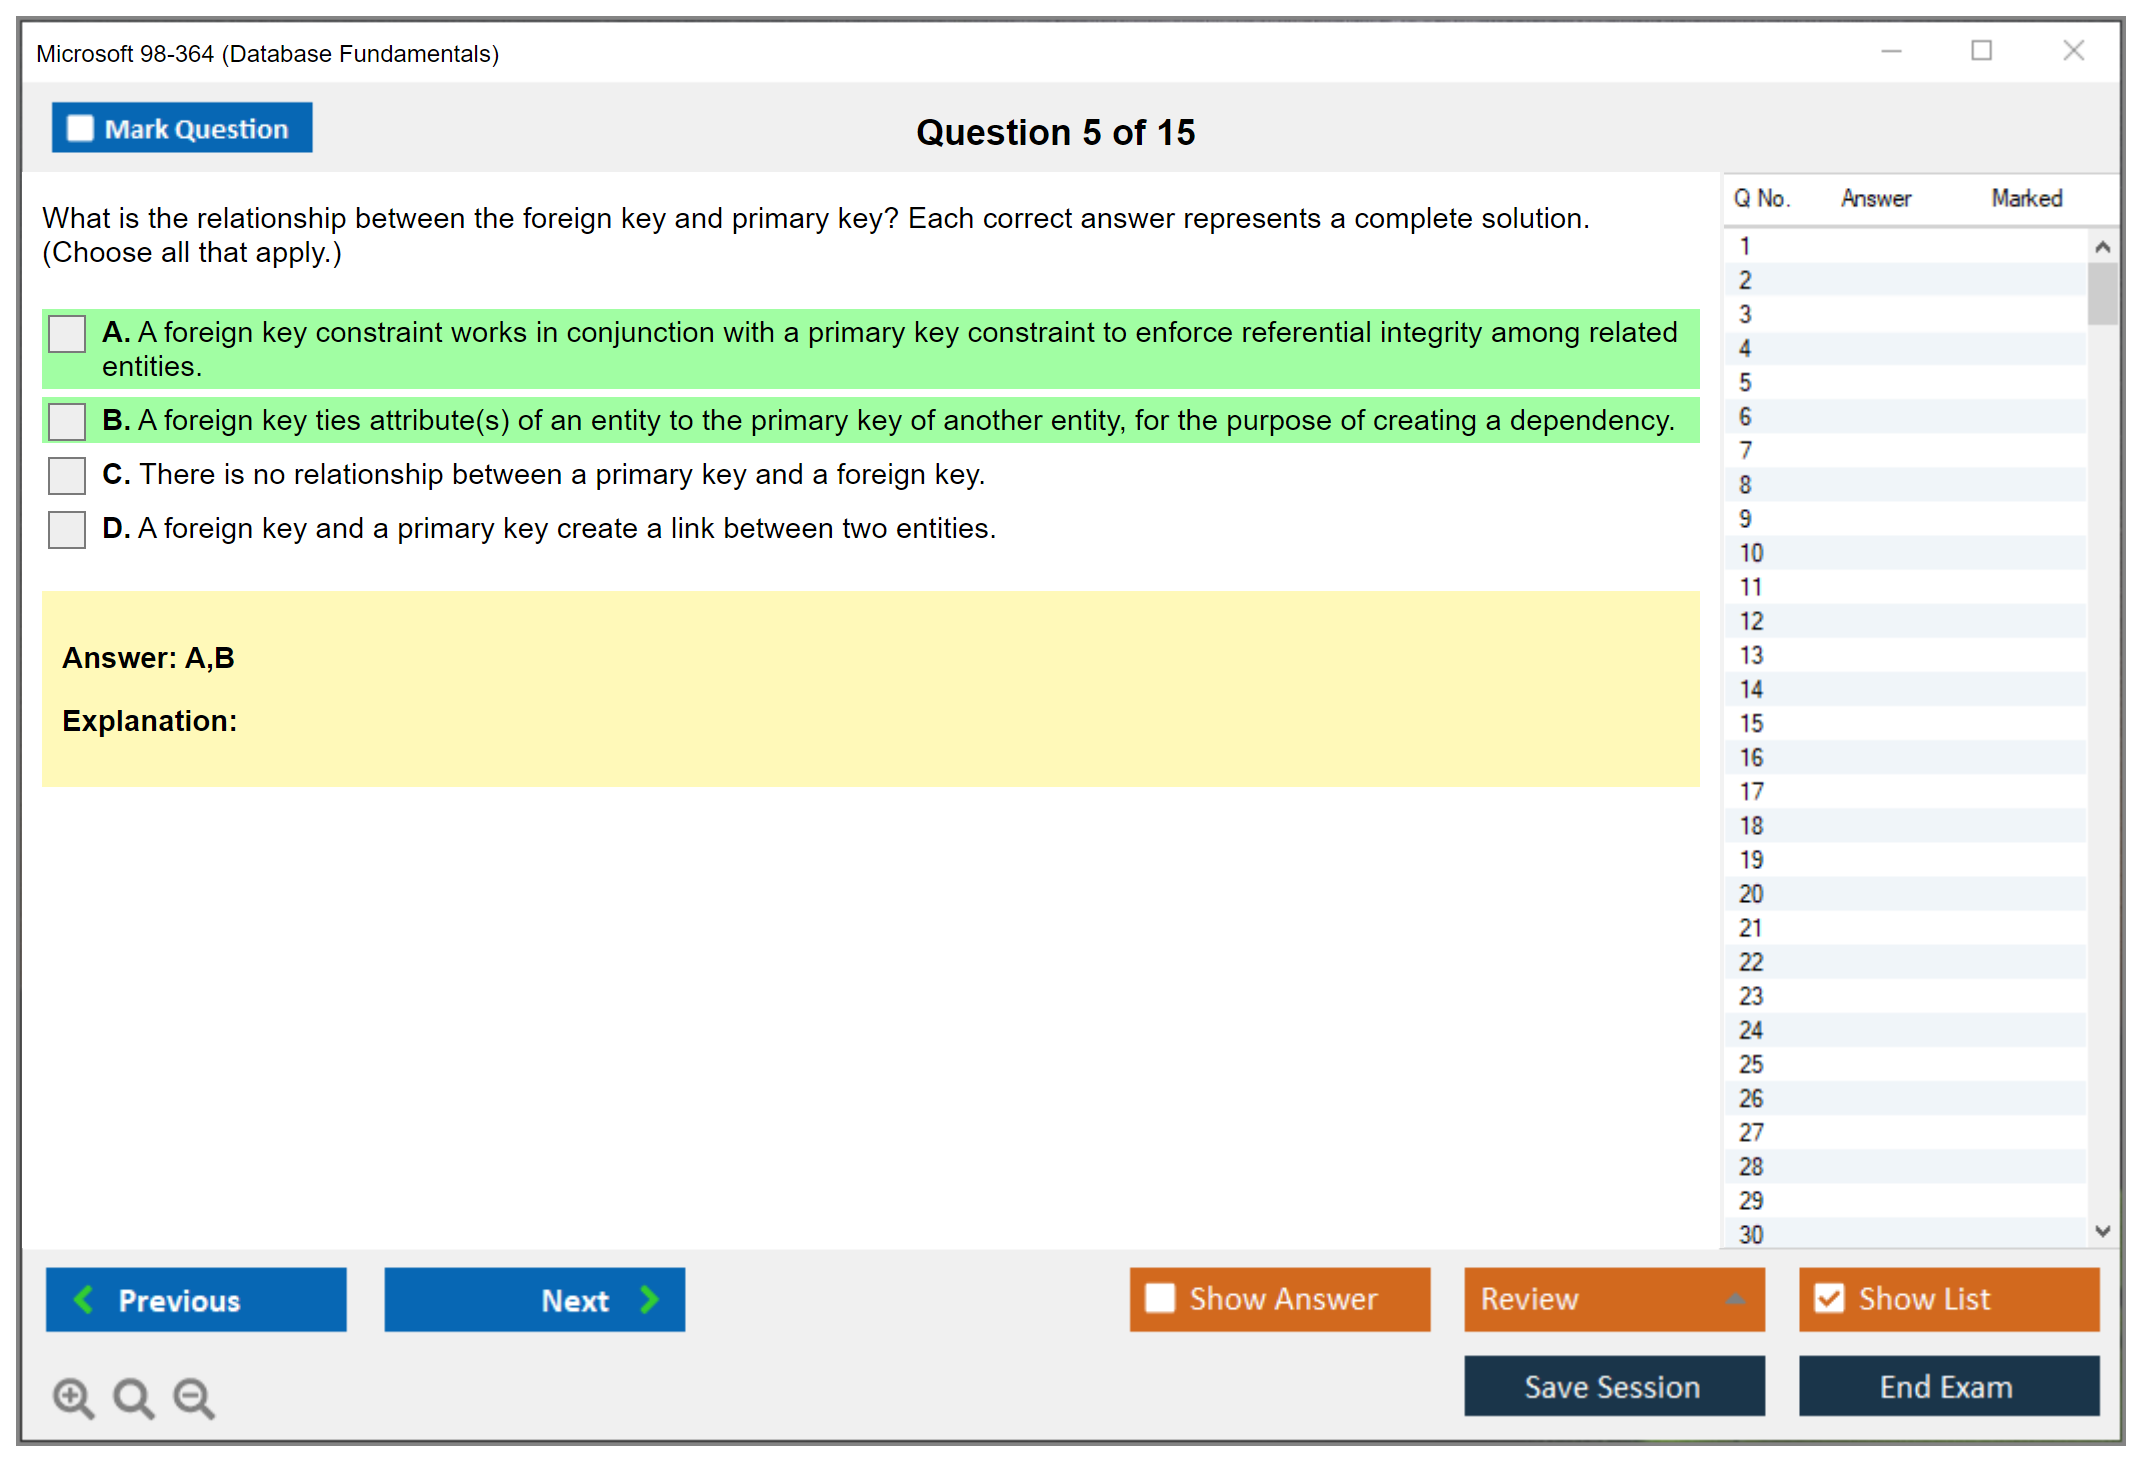
Task: Maximize the exam window
Action: tap(1981, 51)
